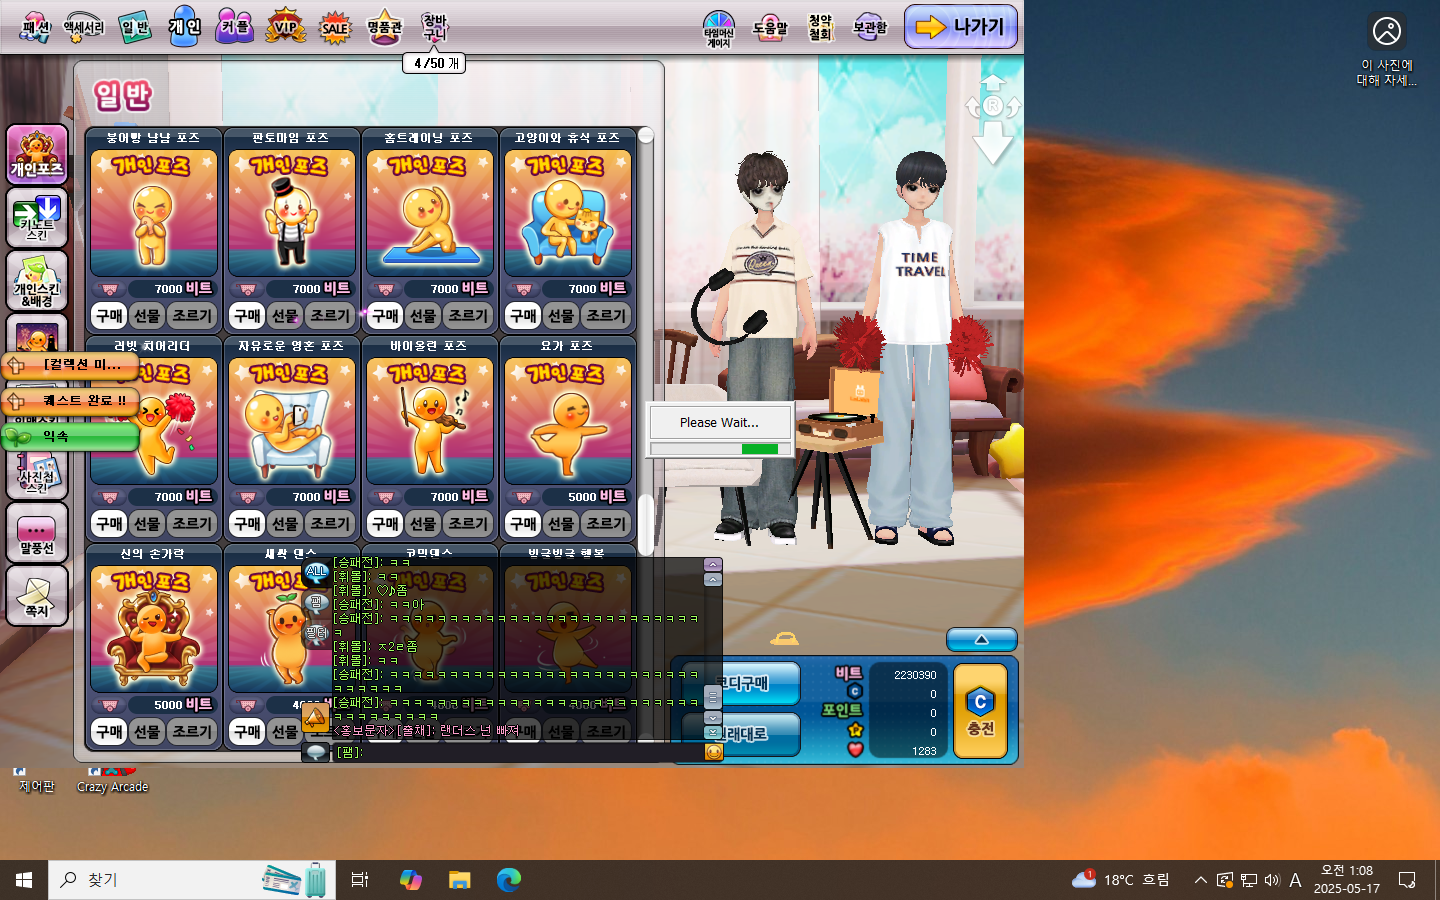Click 나가기 exit button
The height and width of the screenshot is (900, 1440).
(961, 27)
